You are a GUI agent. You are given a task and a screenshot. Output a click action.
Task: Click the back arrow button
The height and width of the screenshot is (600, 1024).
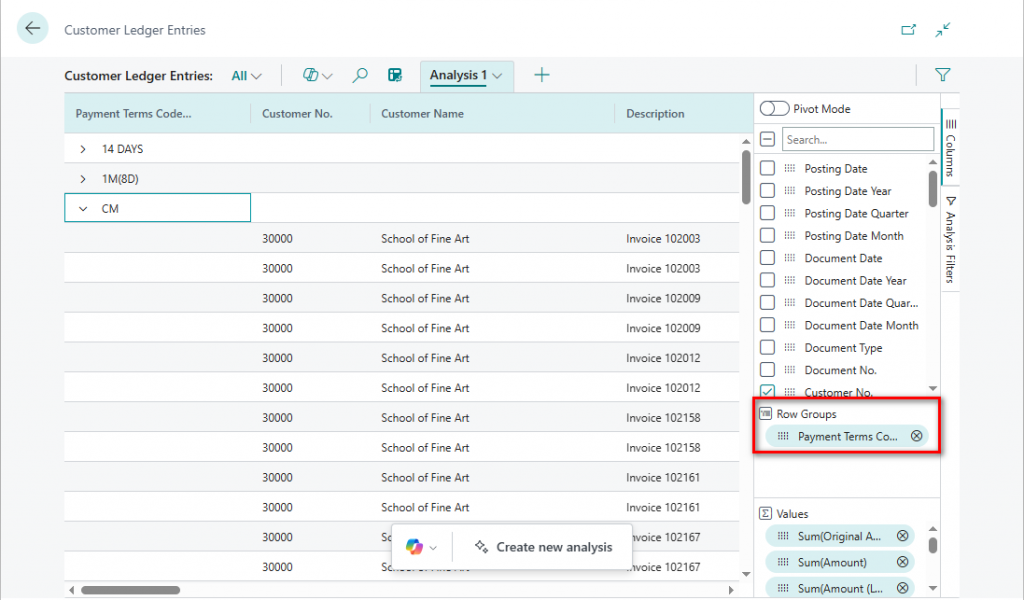tap(32, 29)
